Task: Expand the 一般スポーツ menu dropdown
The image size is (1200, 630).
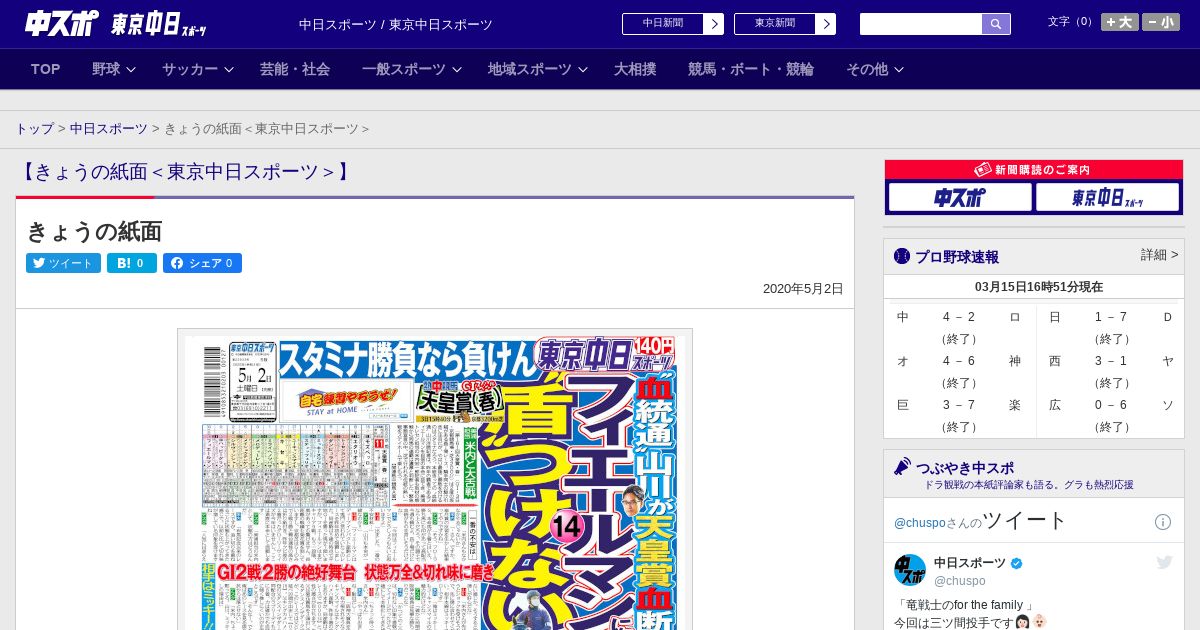Action: (411, 69)
